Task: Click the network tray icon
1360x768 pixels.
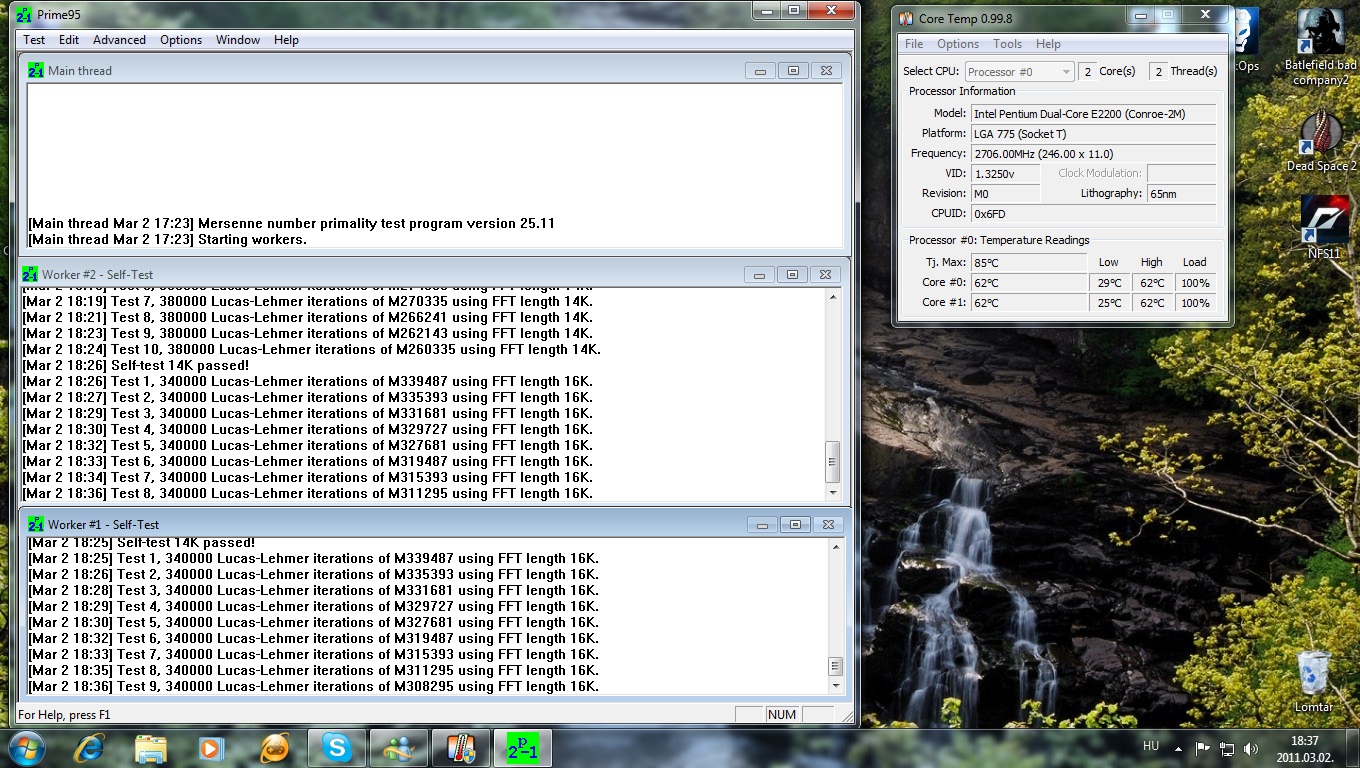Action: pos(1227,748)
